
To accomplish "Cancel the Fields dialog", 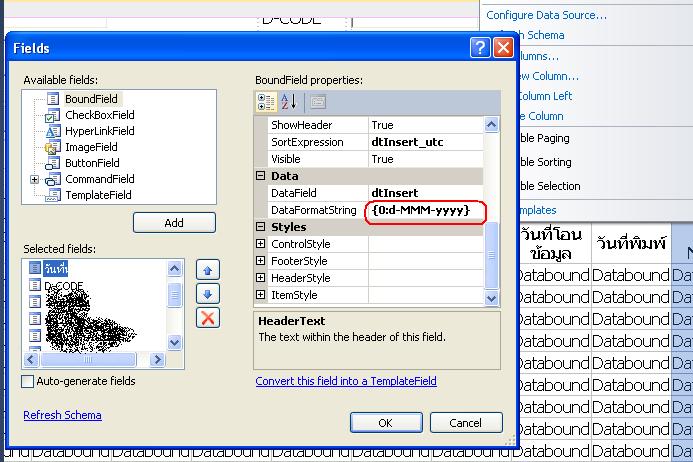I will click(x=466, y=423).
